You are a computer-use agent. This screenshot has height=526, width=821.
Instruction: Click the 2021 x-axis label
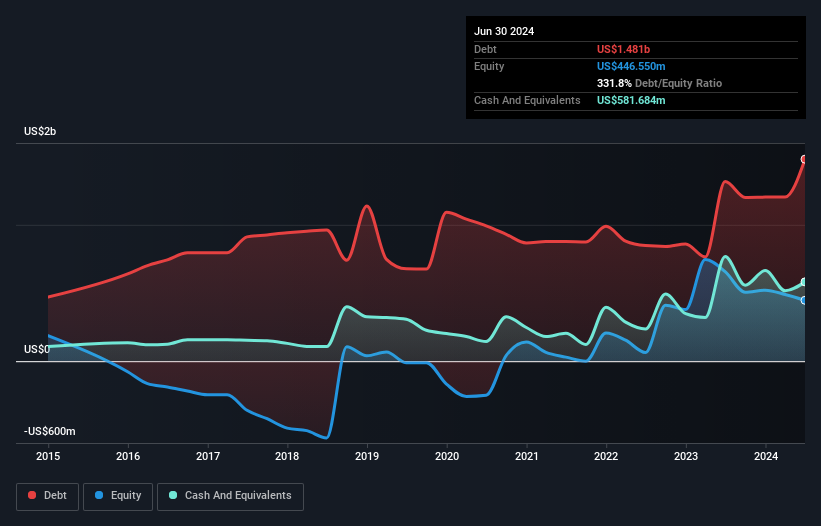[527, 456]
